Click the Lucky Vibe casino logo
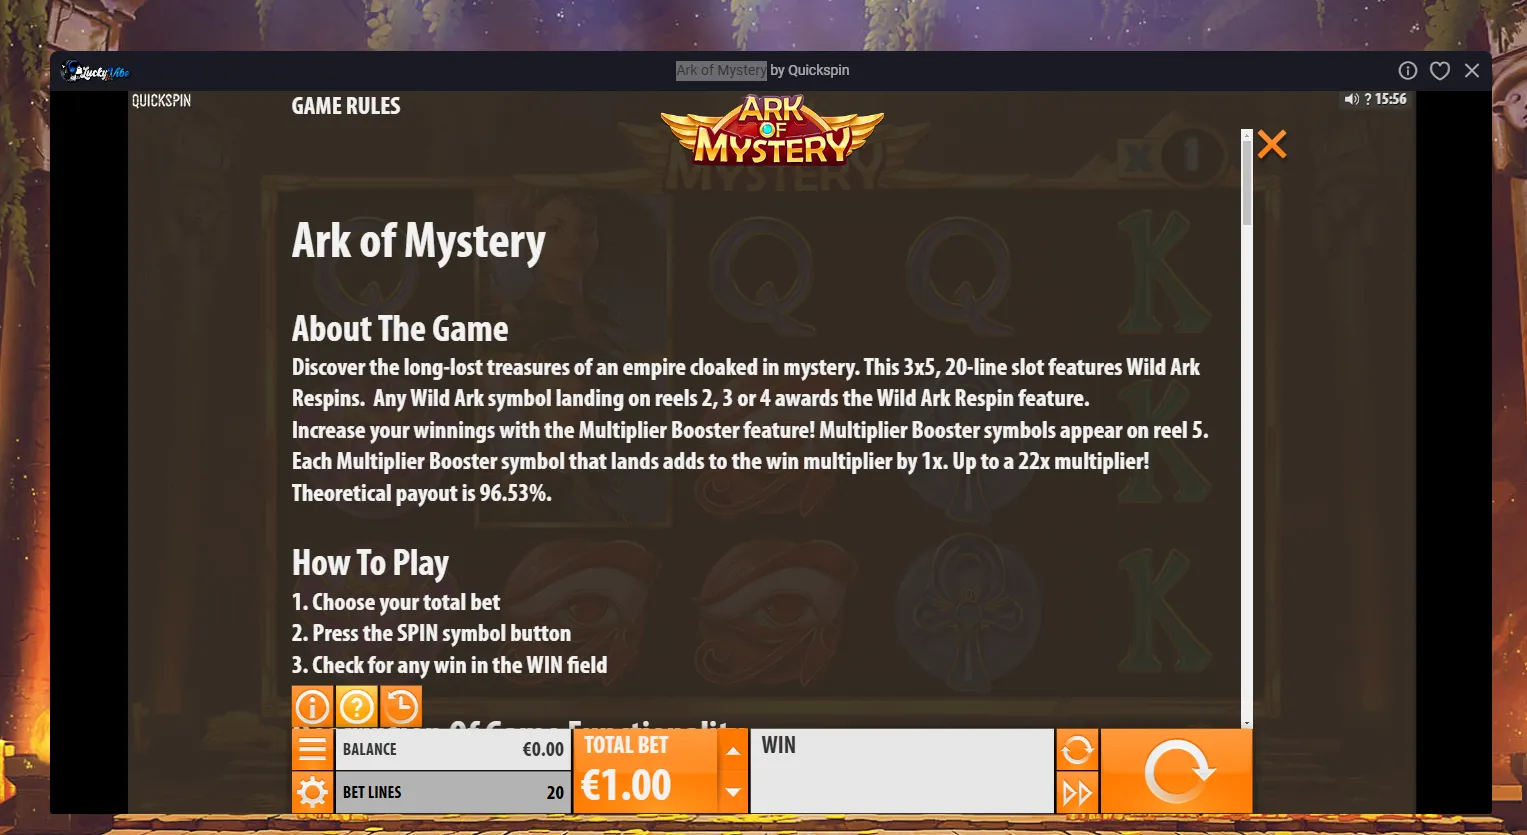The width and height of the screenshot is (1527, 835). click(x=96, y=71)
